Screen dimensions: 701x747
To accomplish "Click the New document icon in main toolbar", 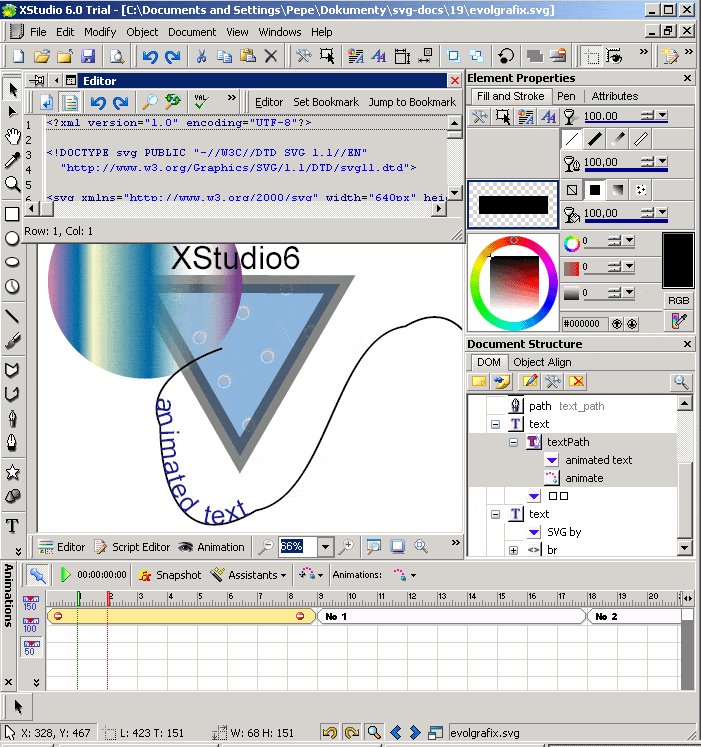I will click(18, 56).
